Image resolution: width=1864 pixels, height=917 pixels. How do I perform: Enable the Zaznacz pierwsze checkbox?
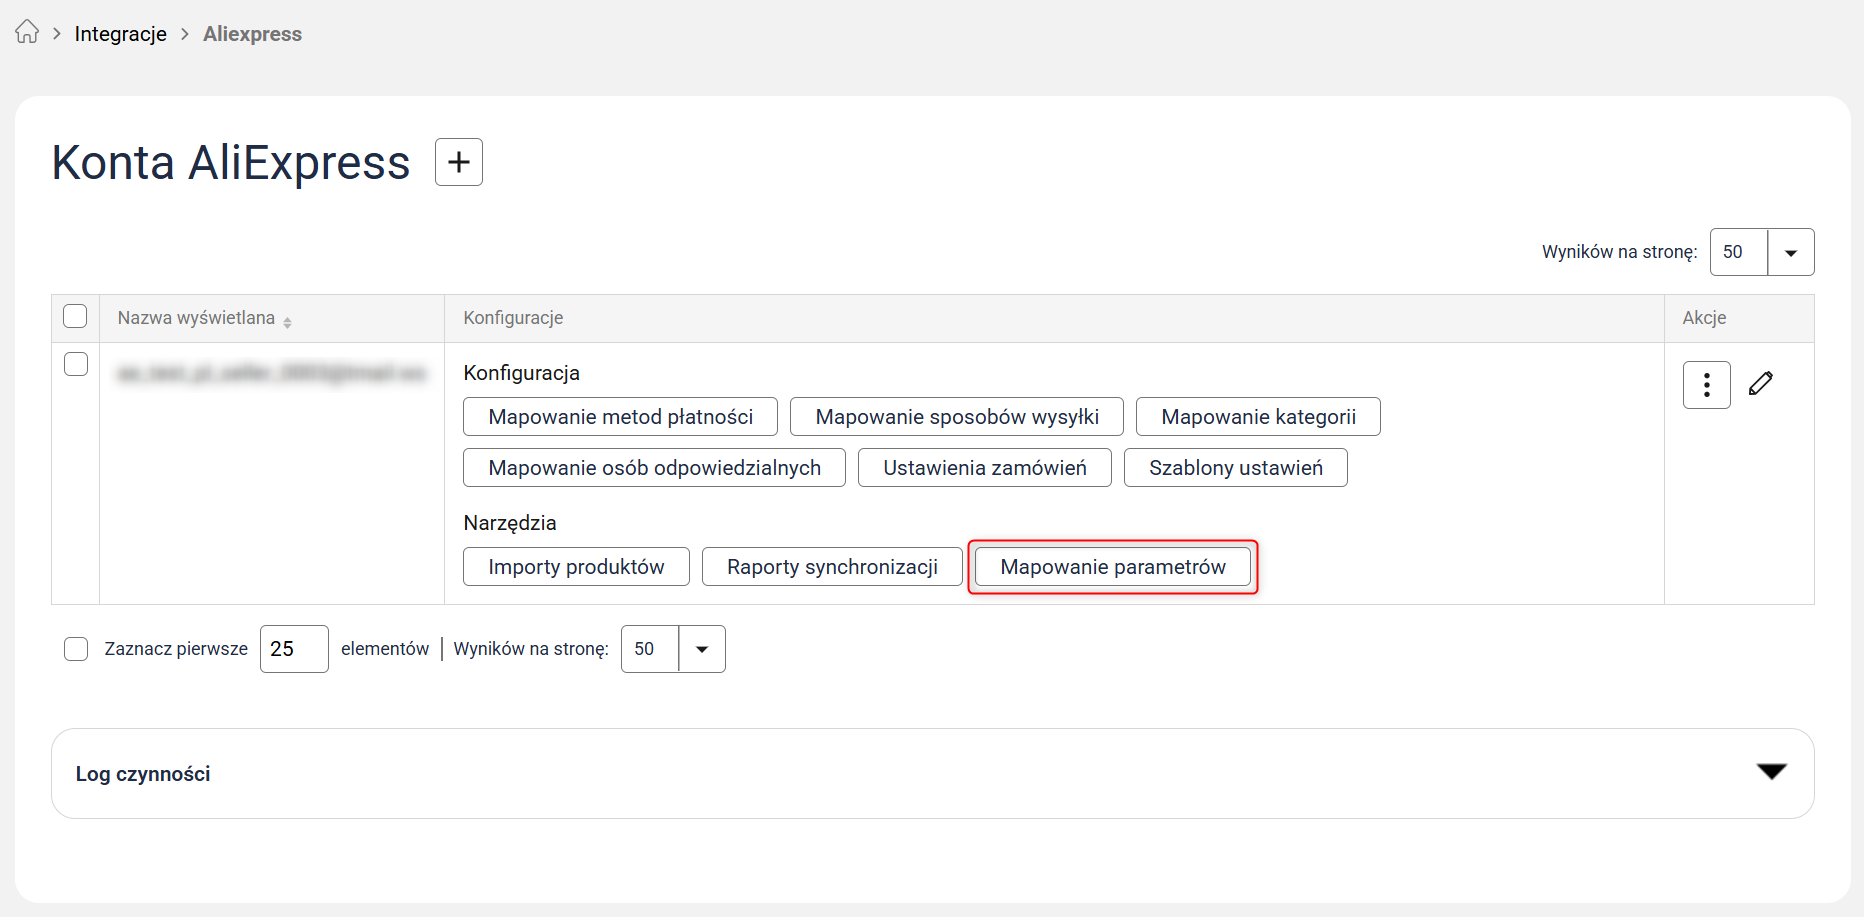(76, 649)
